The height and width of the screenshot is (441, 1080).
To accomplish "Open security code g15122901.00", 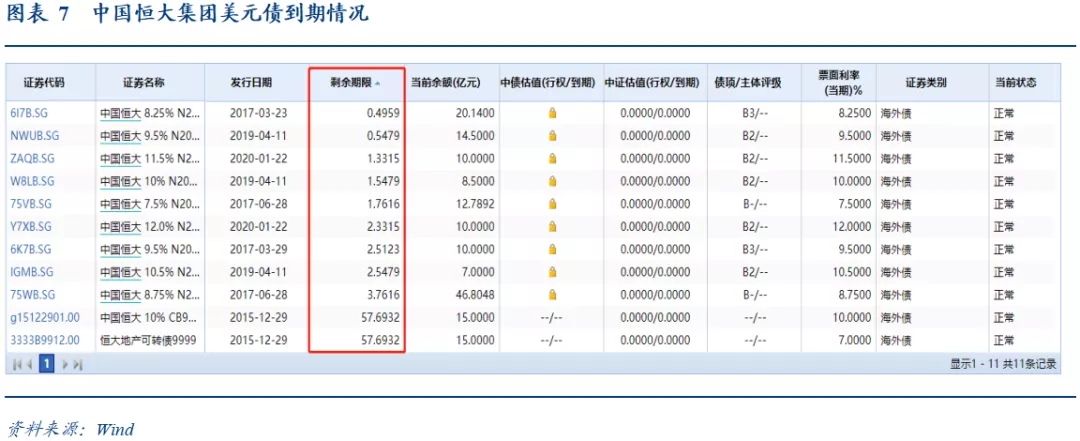I will [x=45, y=318].
